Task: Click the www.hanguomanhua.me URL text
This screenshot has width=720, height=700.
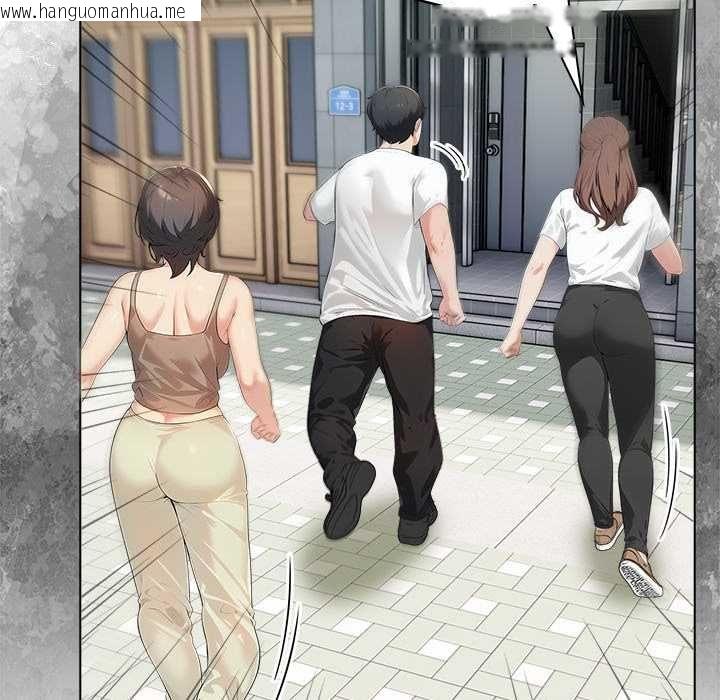Action: tap(93, 12)
